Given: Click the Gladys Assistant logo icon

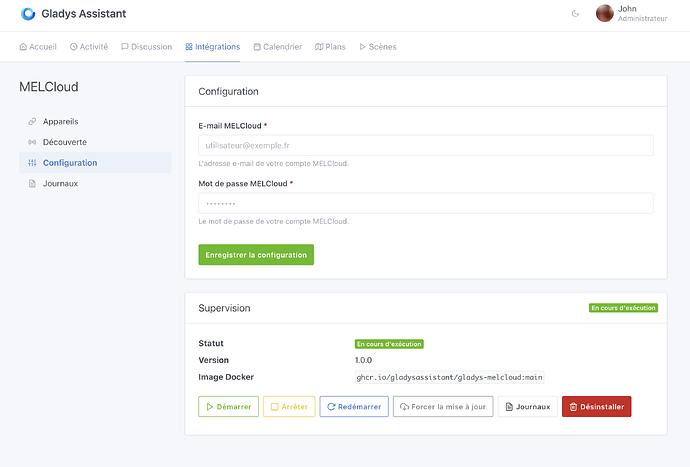Looking at the screenshot, I should point(28,14).
